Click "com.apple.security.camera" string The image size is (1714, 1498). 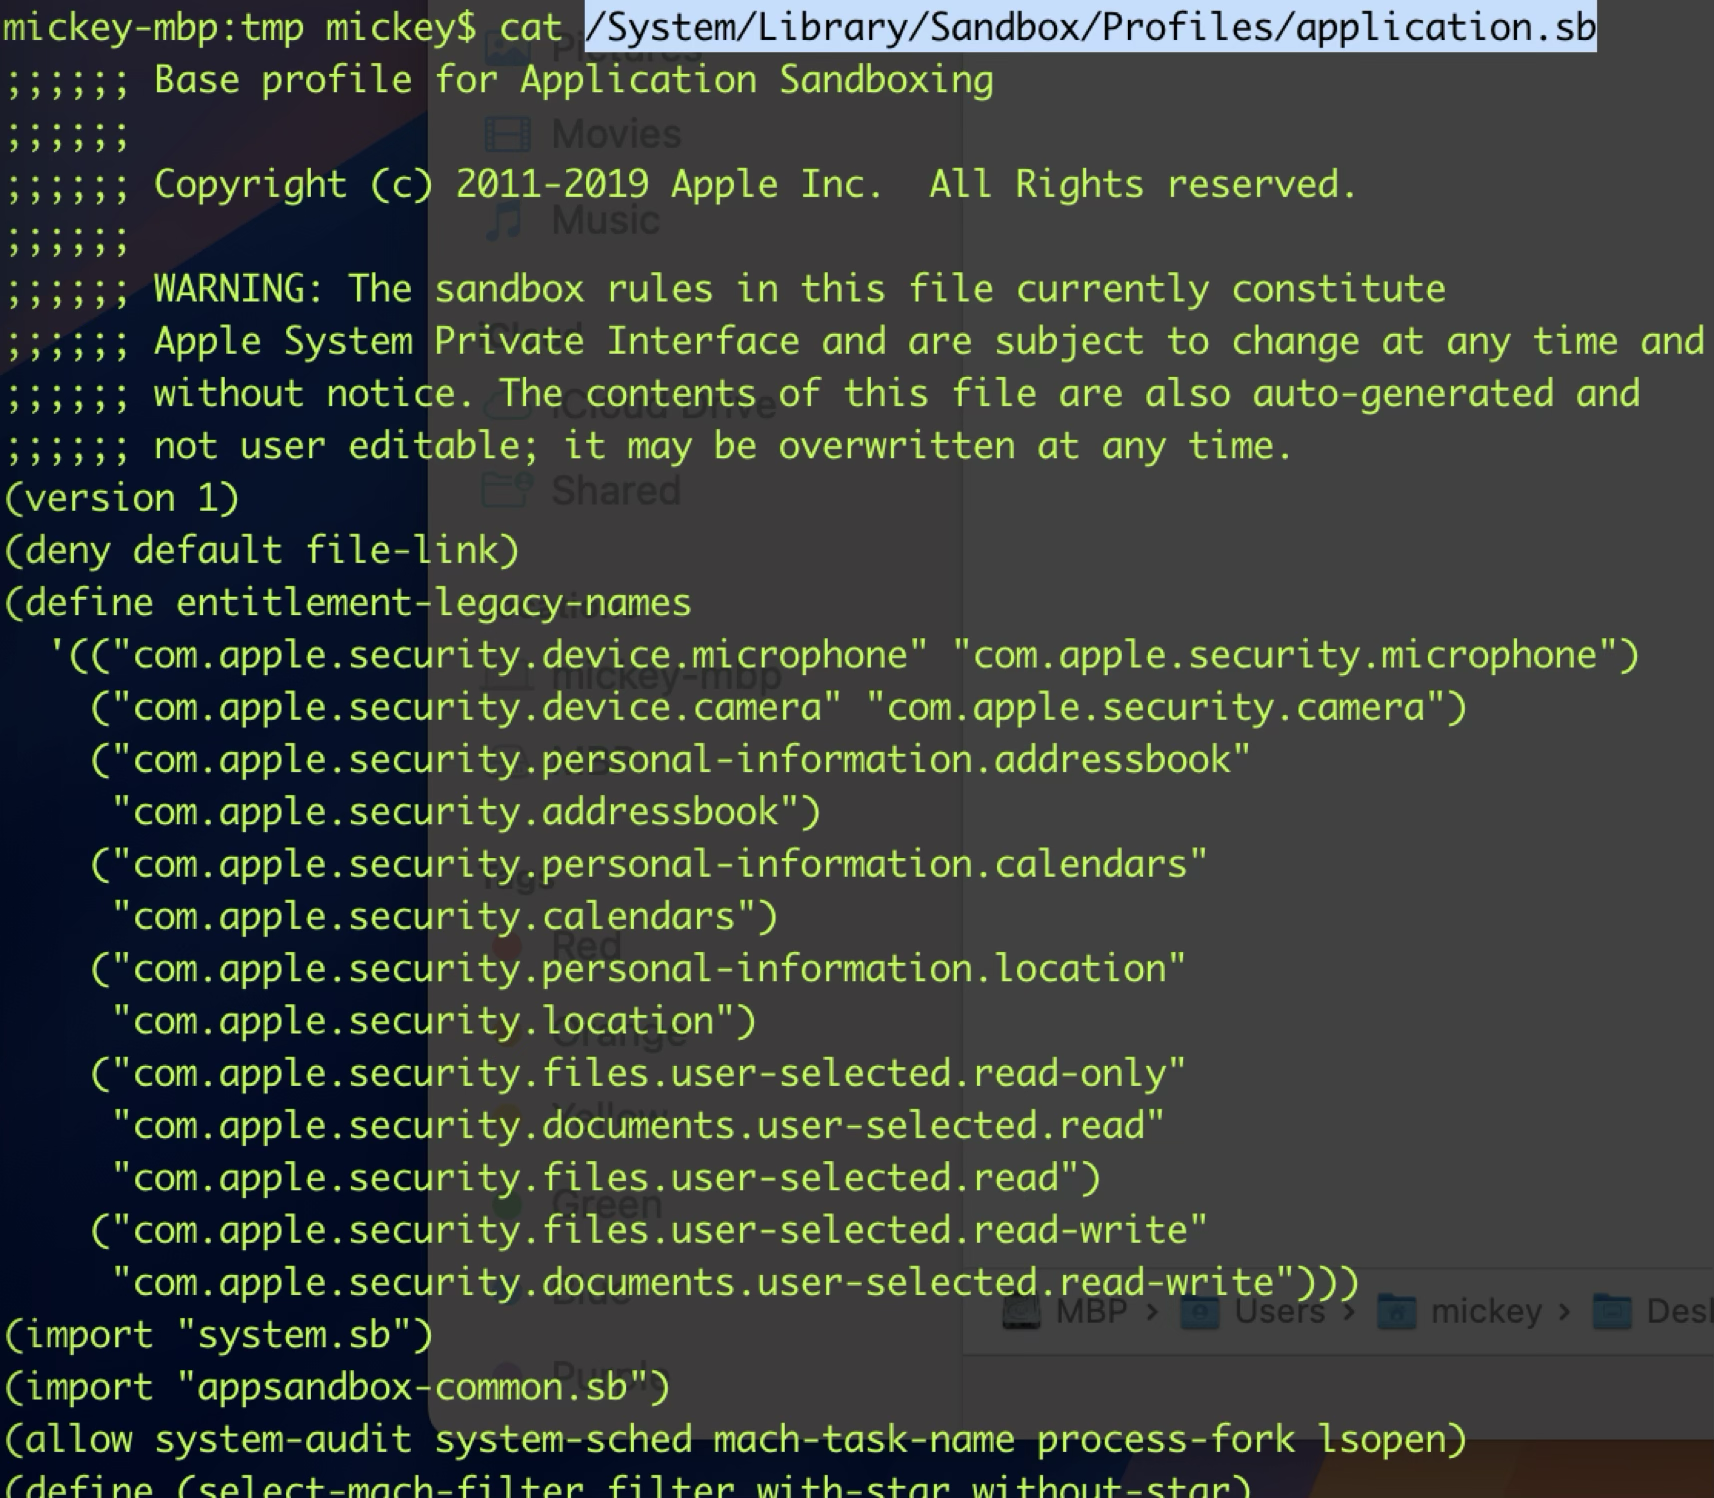(x=1155, y=708)
